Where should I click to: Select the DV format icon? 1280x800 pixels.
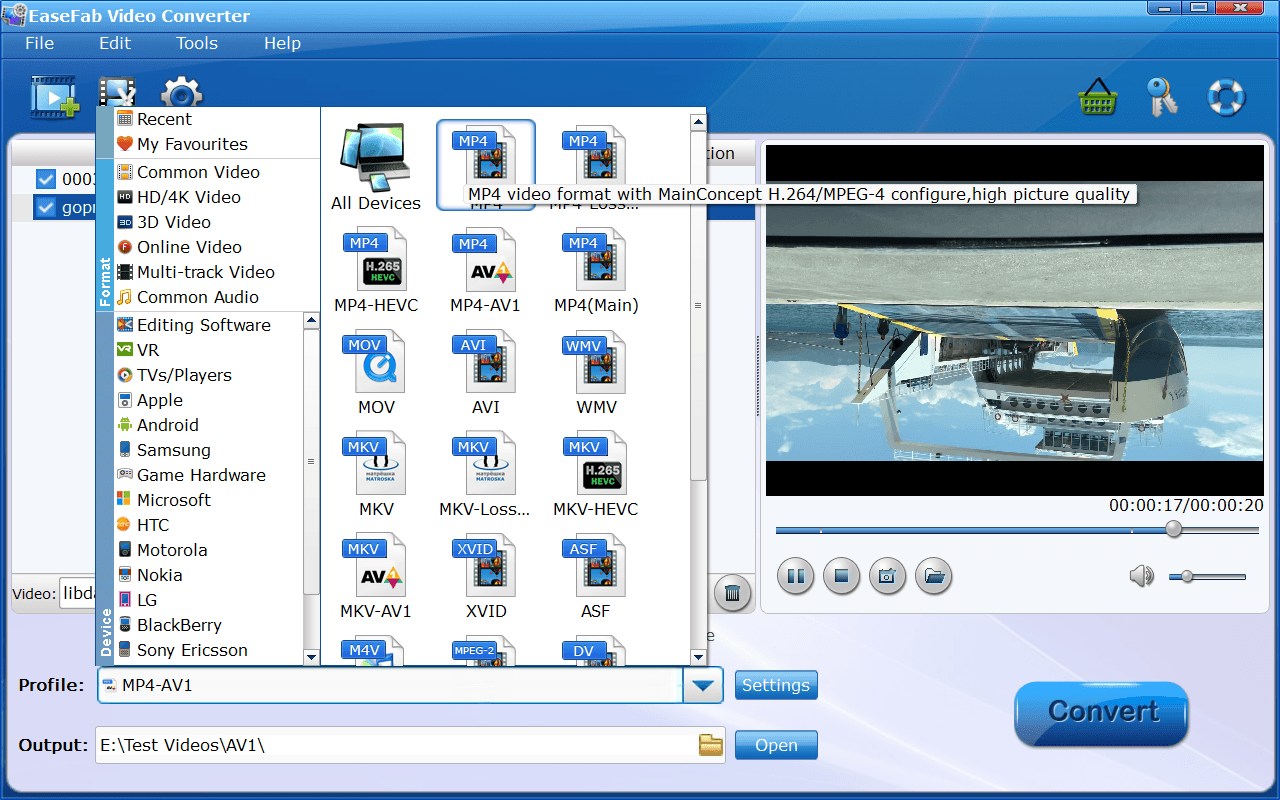point(596,650)
